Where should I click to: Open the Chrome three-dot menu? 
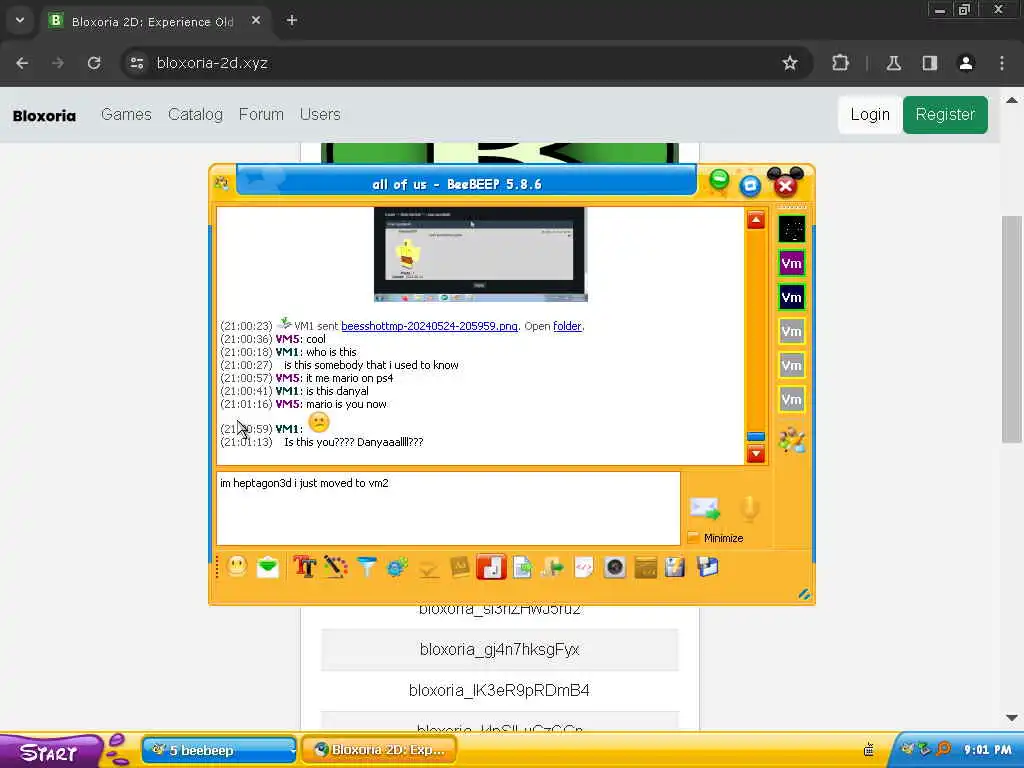(x=1002, y=63)
